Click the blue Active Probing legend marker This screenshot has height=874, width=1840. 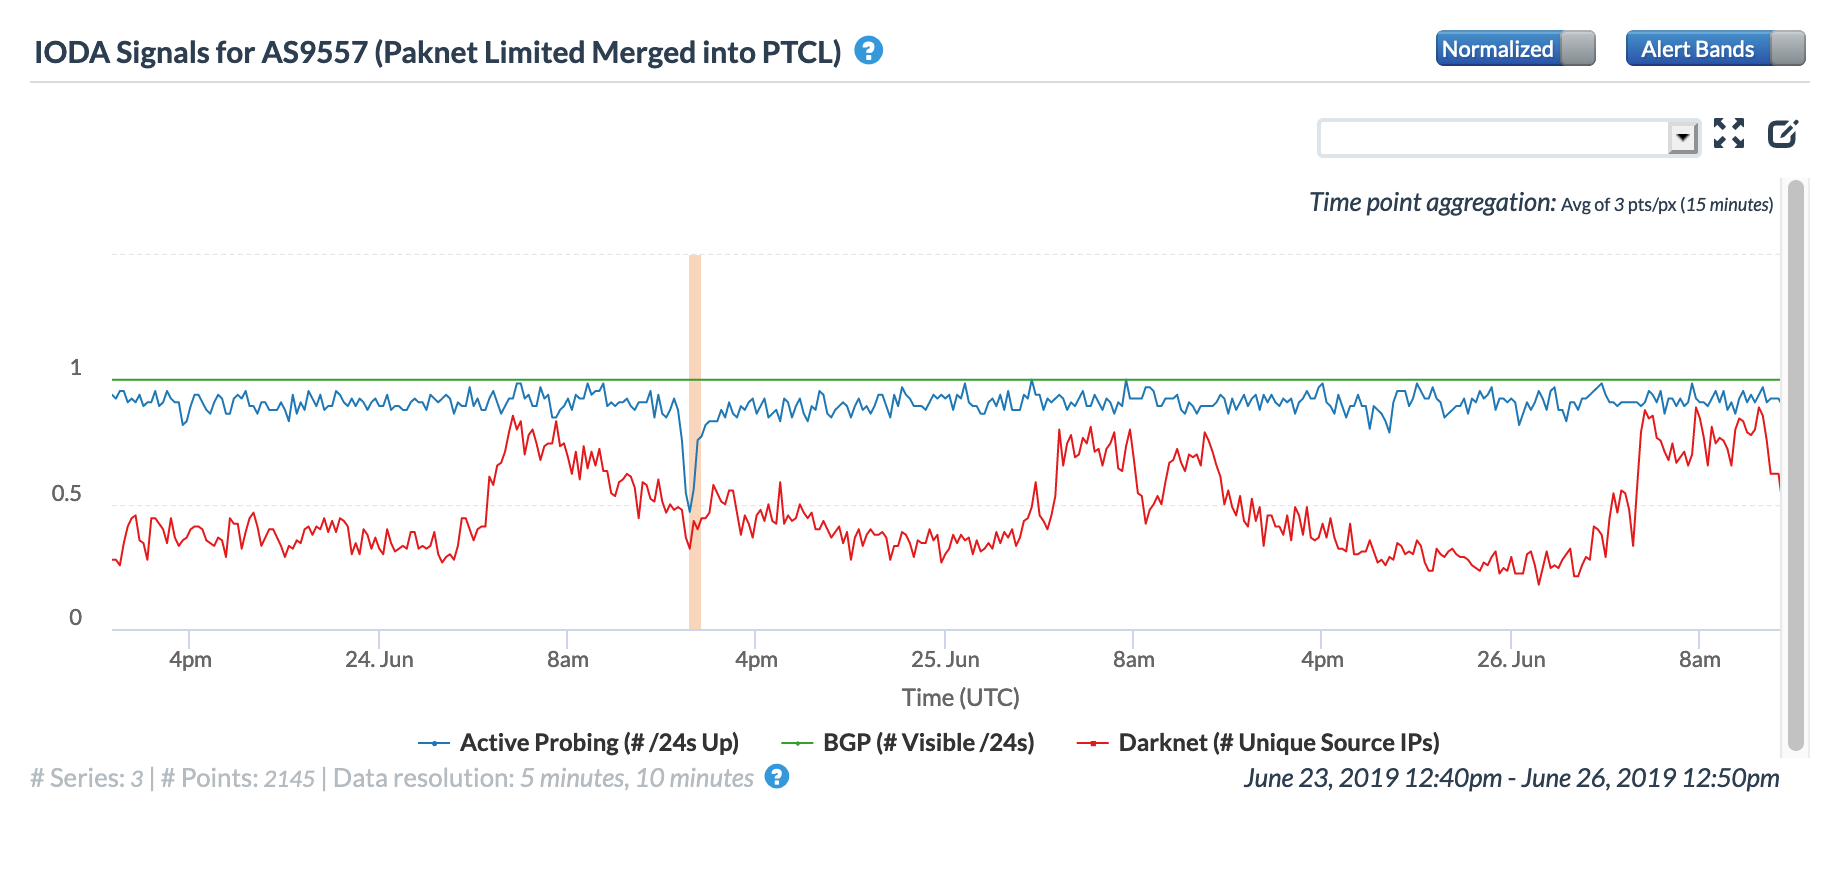tap(433, 743)
